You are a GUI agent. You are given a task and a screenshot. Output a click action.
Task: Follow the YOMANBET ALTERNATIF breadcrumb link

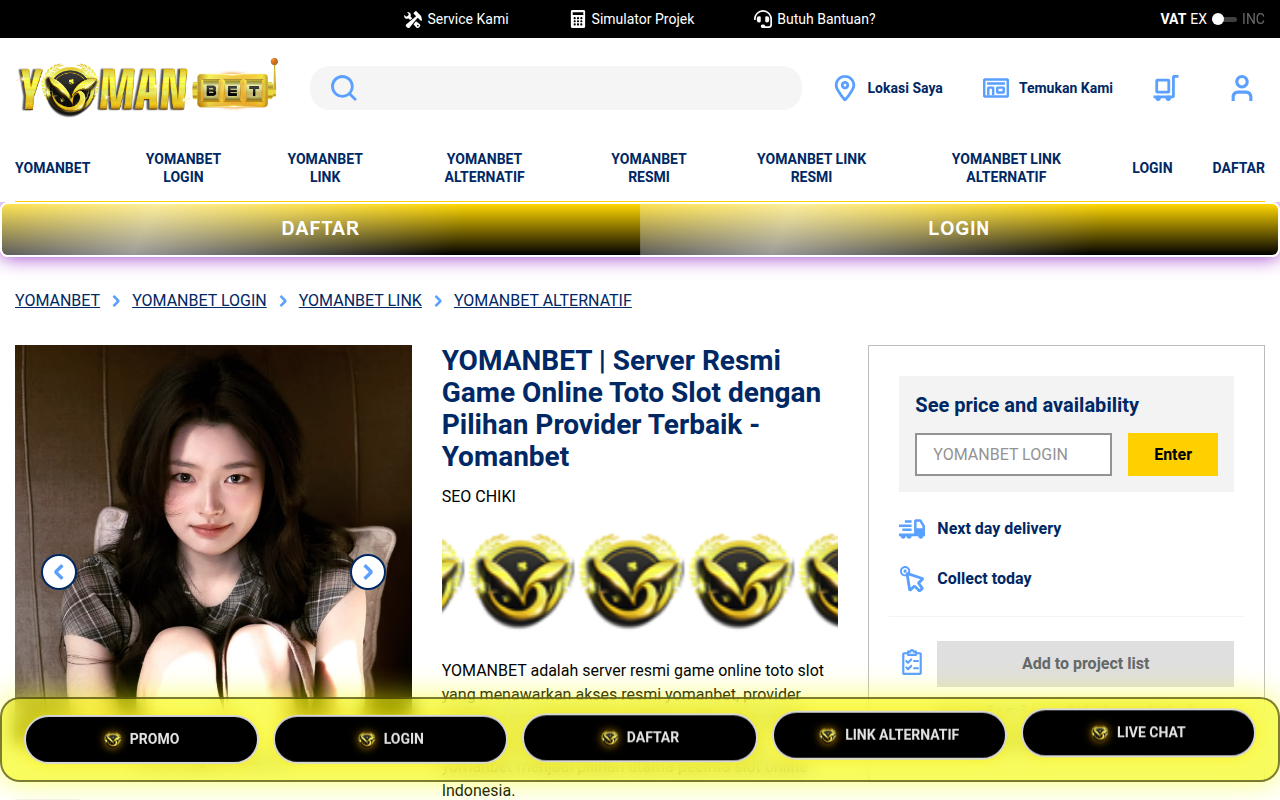(543, 300)
